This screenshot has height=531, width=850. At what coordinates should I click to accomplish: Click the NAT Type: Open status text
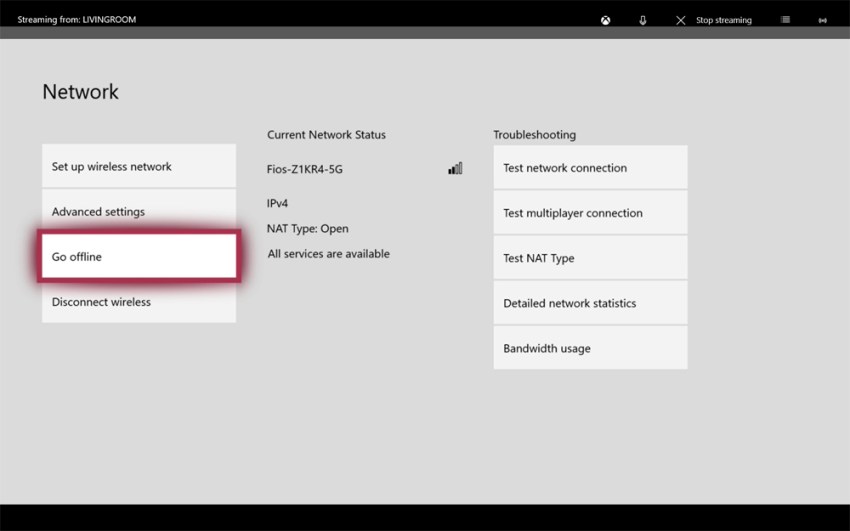[307, 229]
